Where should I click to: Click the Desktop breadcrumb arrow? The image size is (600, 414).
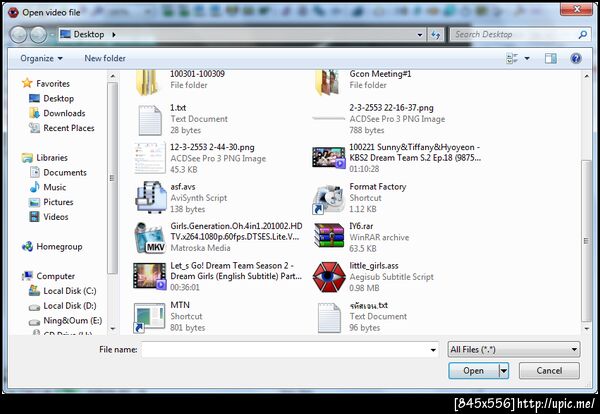click(x=114, y=35)
